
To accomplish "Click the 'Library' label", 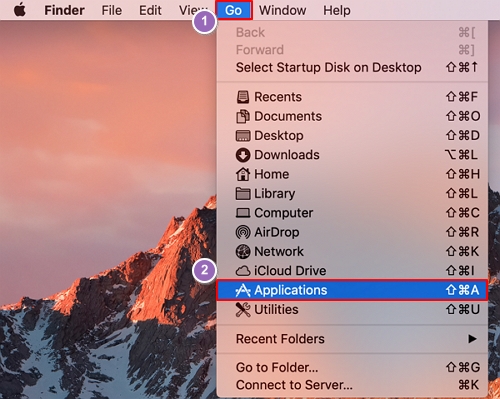I will [x=275, y=194].
